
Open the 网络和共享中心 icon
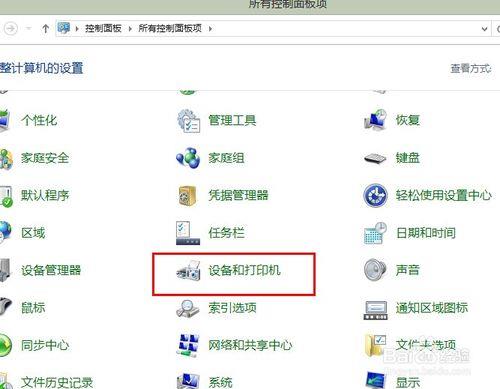(188, 346)
